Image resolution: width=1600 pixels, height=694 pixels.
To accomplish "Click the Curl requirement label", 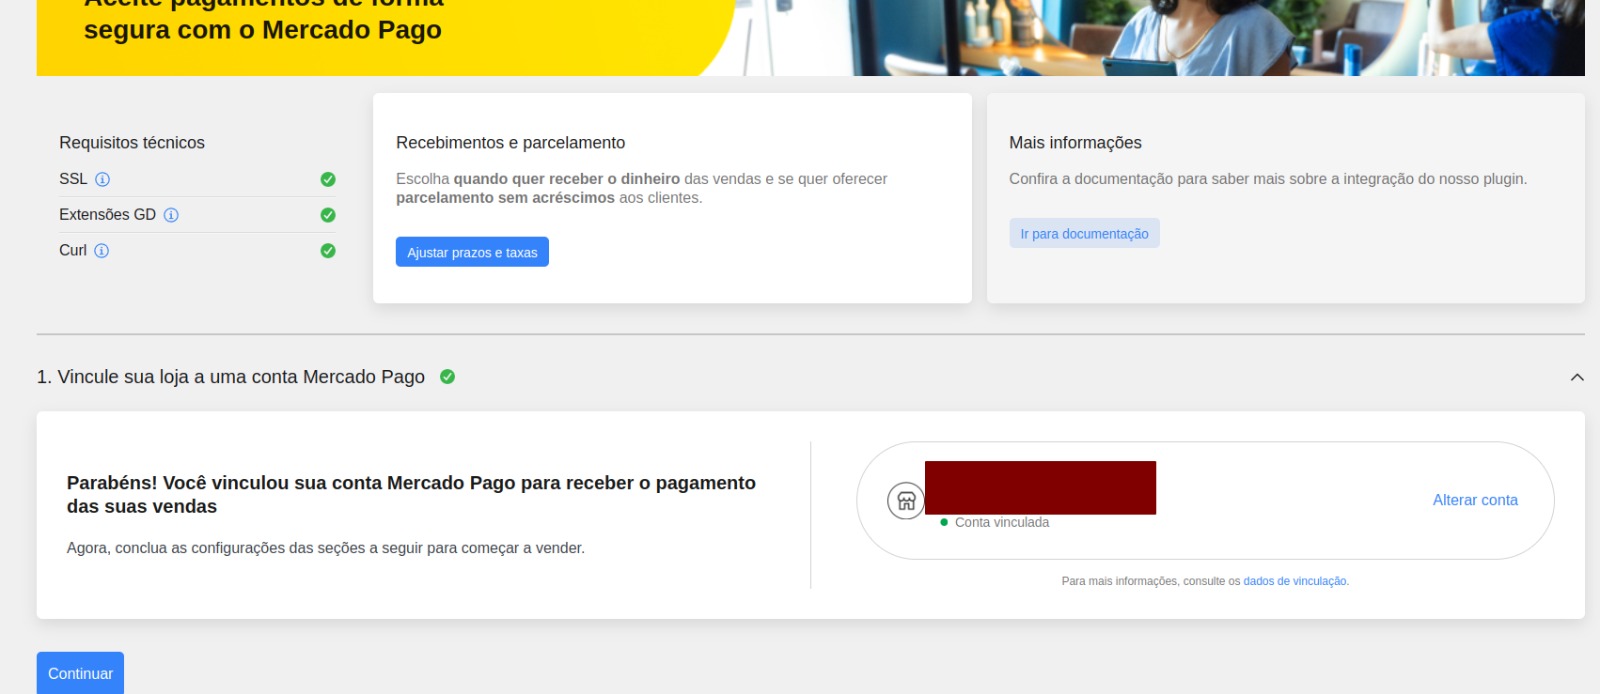I will pyautogui.click(x=73, y=251).
